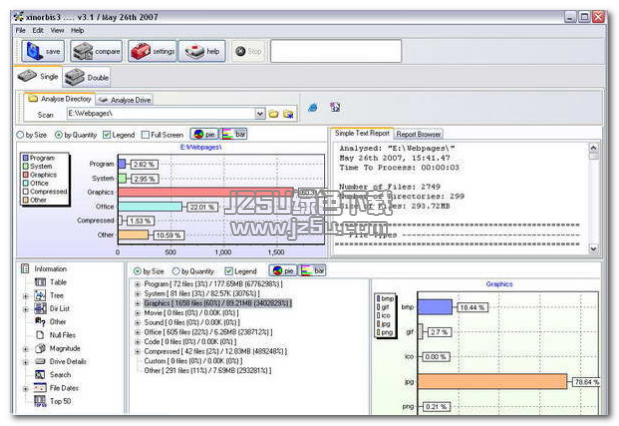The height and width of the screenshot is (426, 619).
Task: Open the Edit menu
Action: tap(38, 30)
